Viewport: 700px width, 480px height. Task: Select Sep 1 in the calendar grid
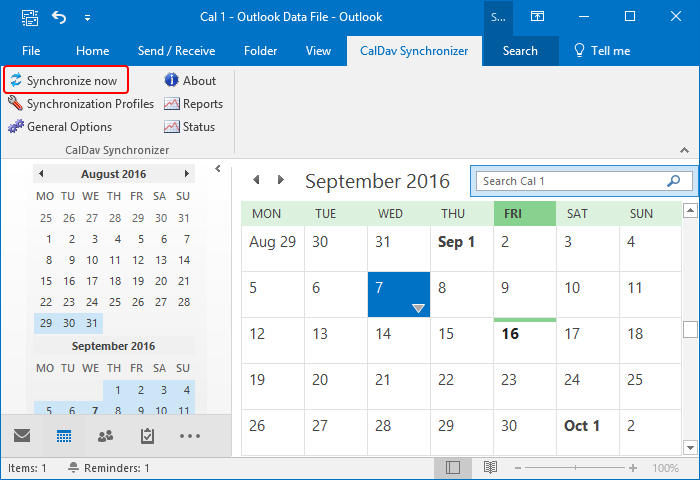[462, 249]
